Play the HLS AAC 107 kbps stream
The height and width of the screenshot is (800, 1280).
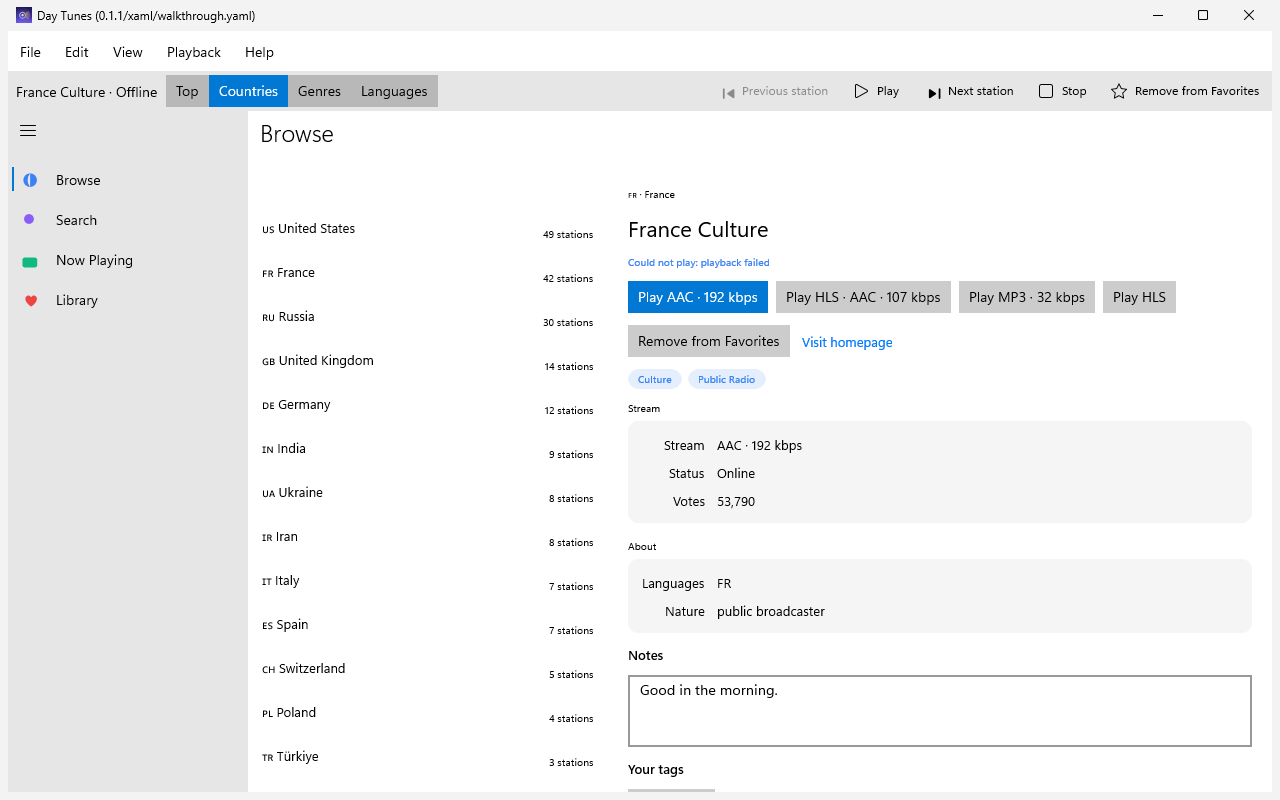[863, 297]
